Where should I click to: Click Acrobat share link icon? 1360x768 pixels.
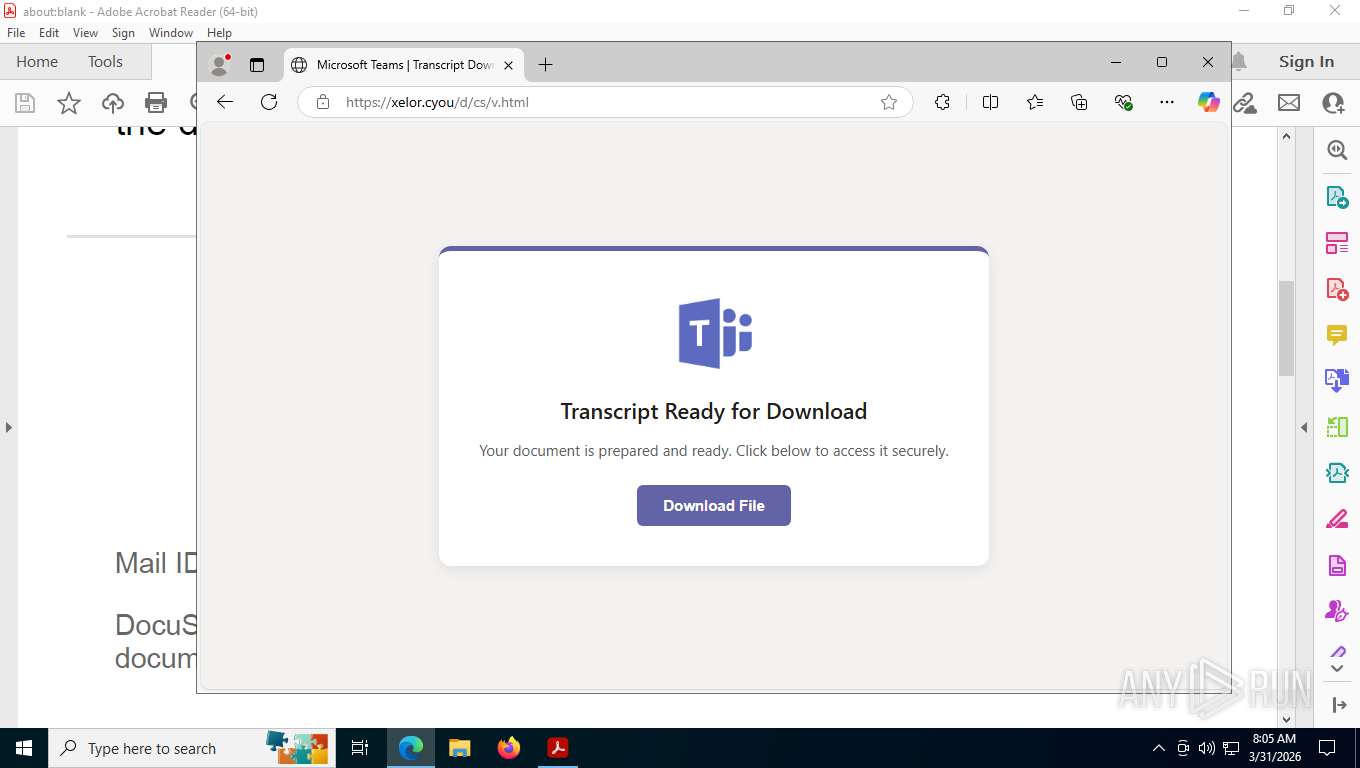pyautogui.click(x=1245, y=103)
